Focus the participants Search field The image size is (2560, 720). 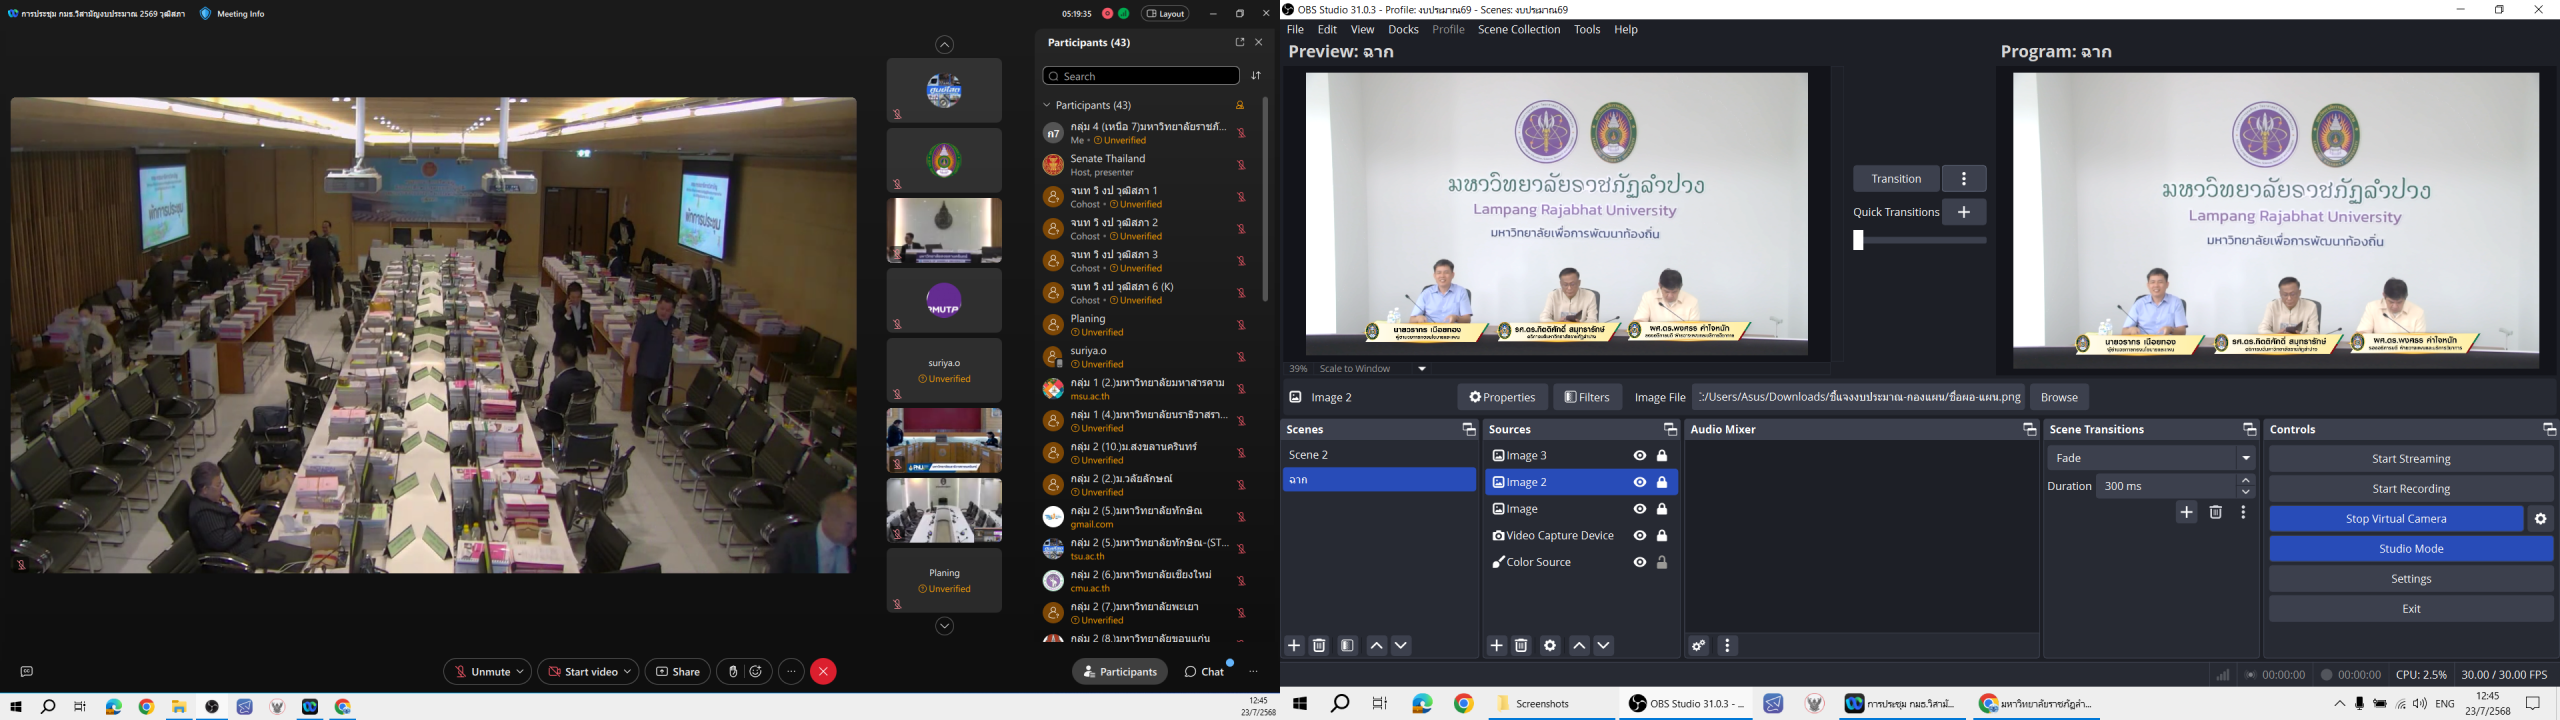pyautogui.click(x=1141, y=76)
